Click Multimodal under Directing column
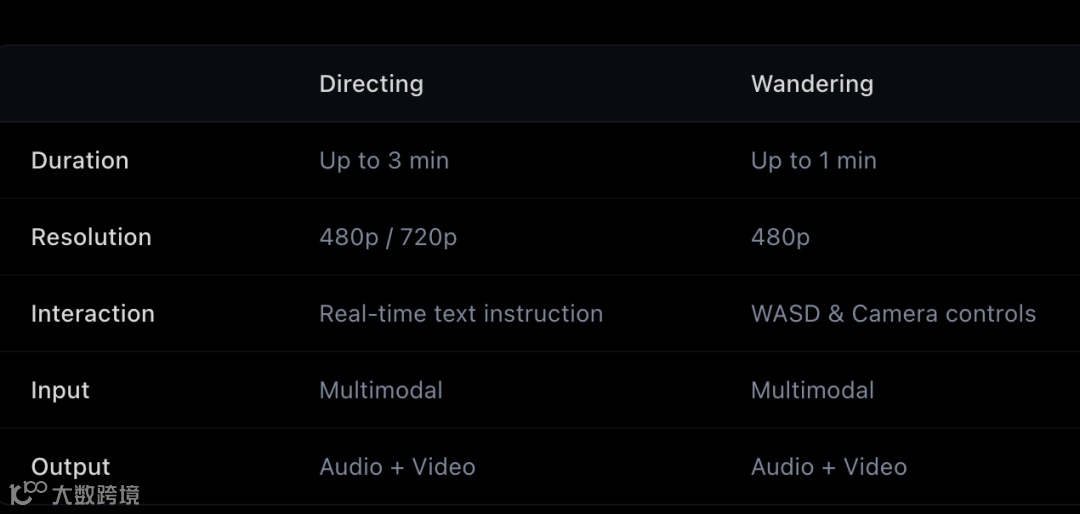Image resolution: width=1080 pixels, height=514 pixels. click(381, 391)
